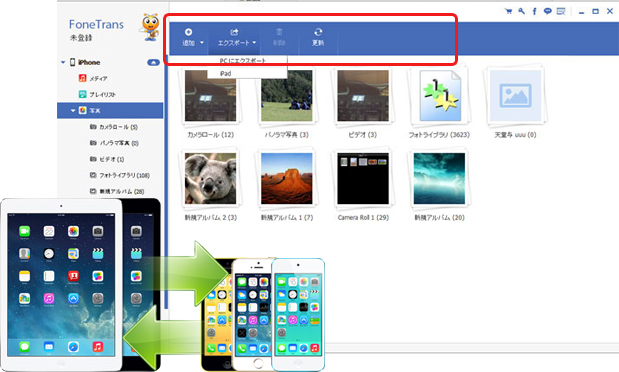The height and width of the screenshot is (372, 619).
Task: Collapse the iPhone device tree
Action: point(63,62)
